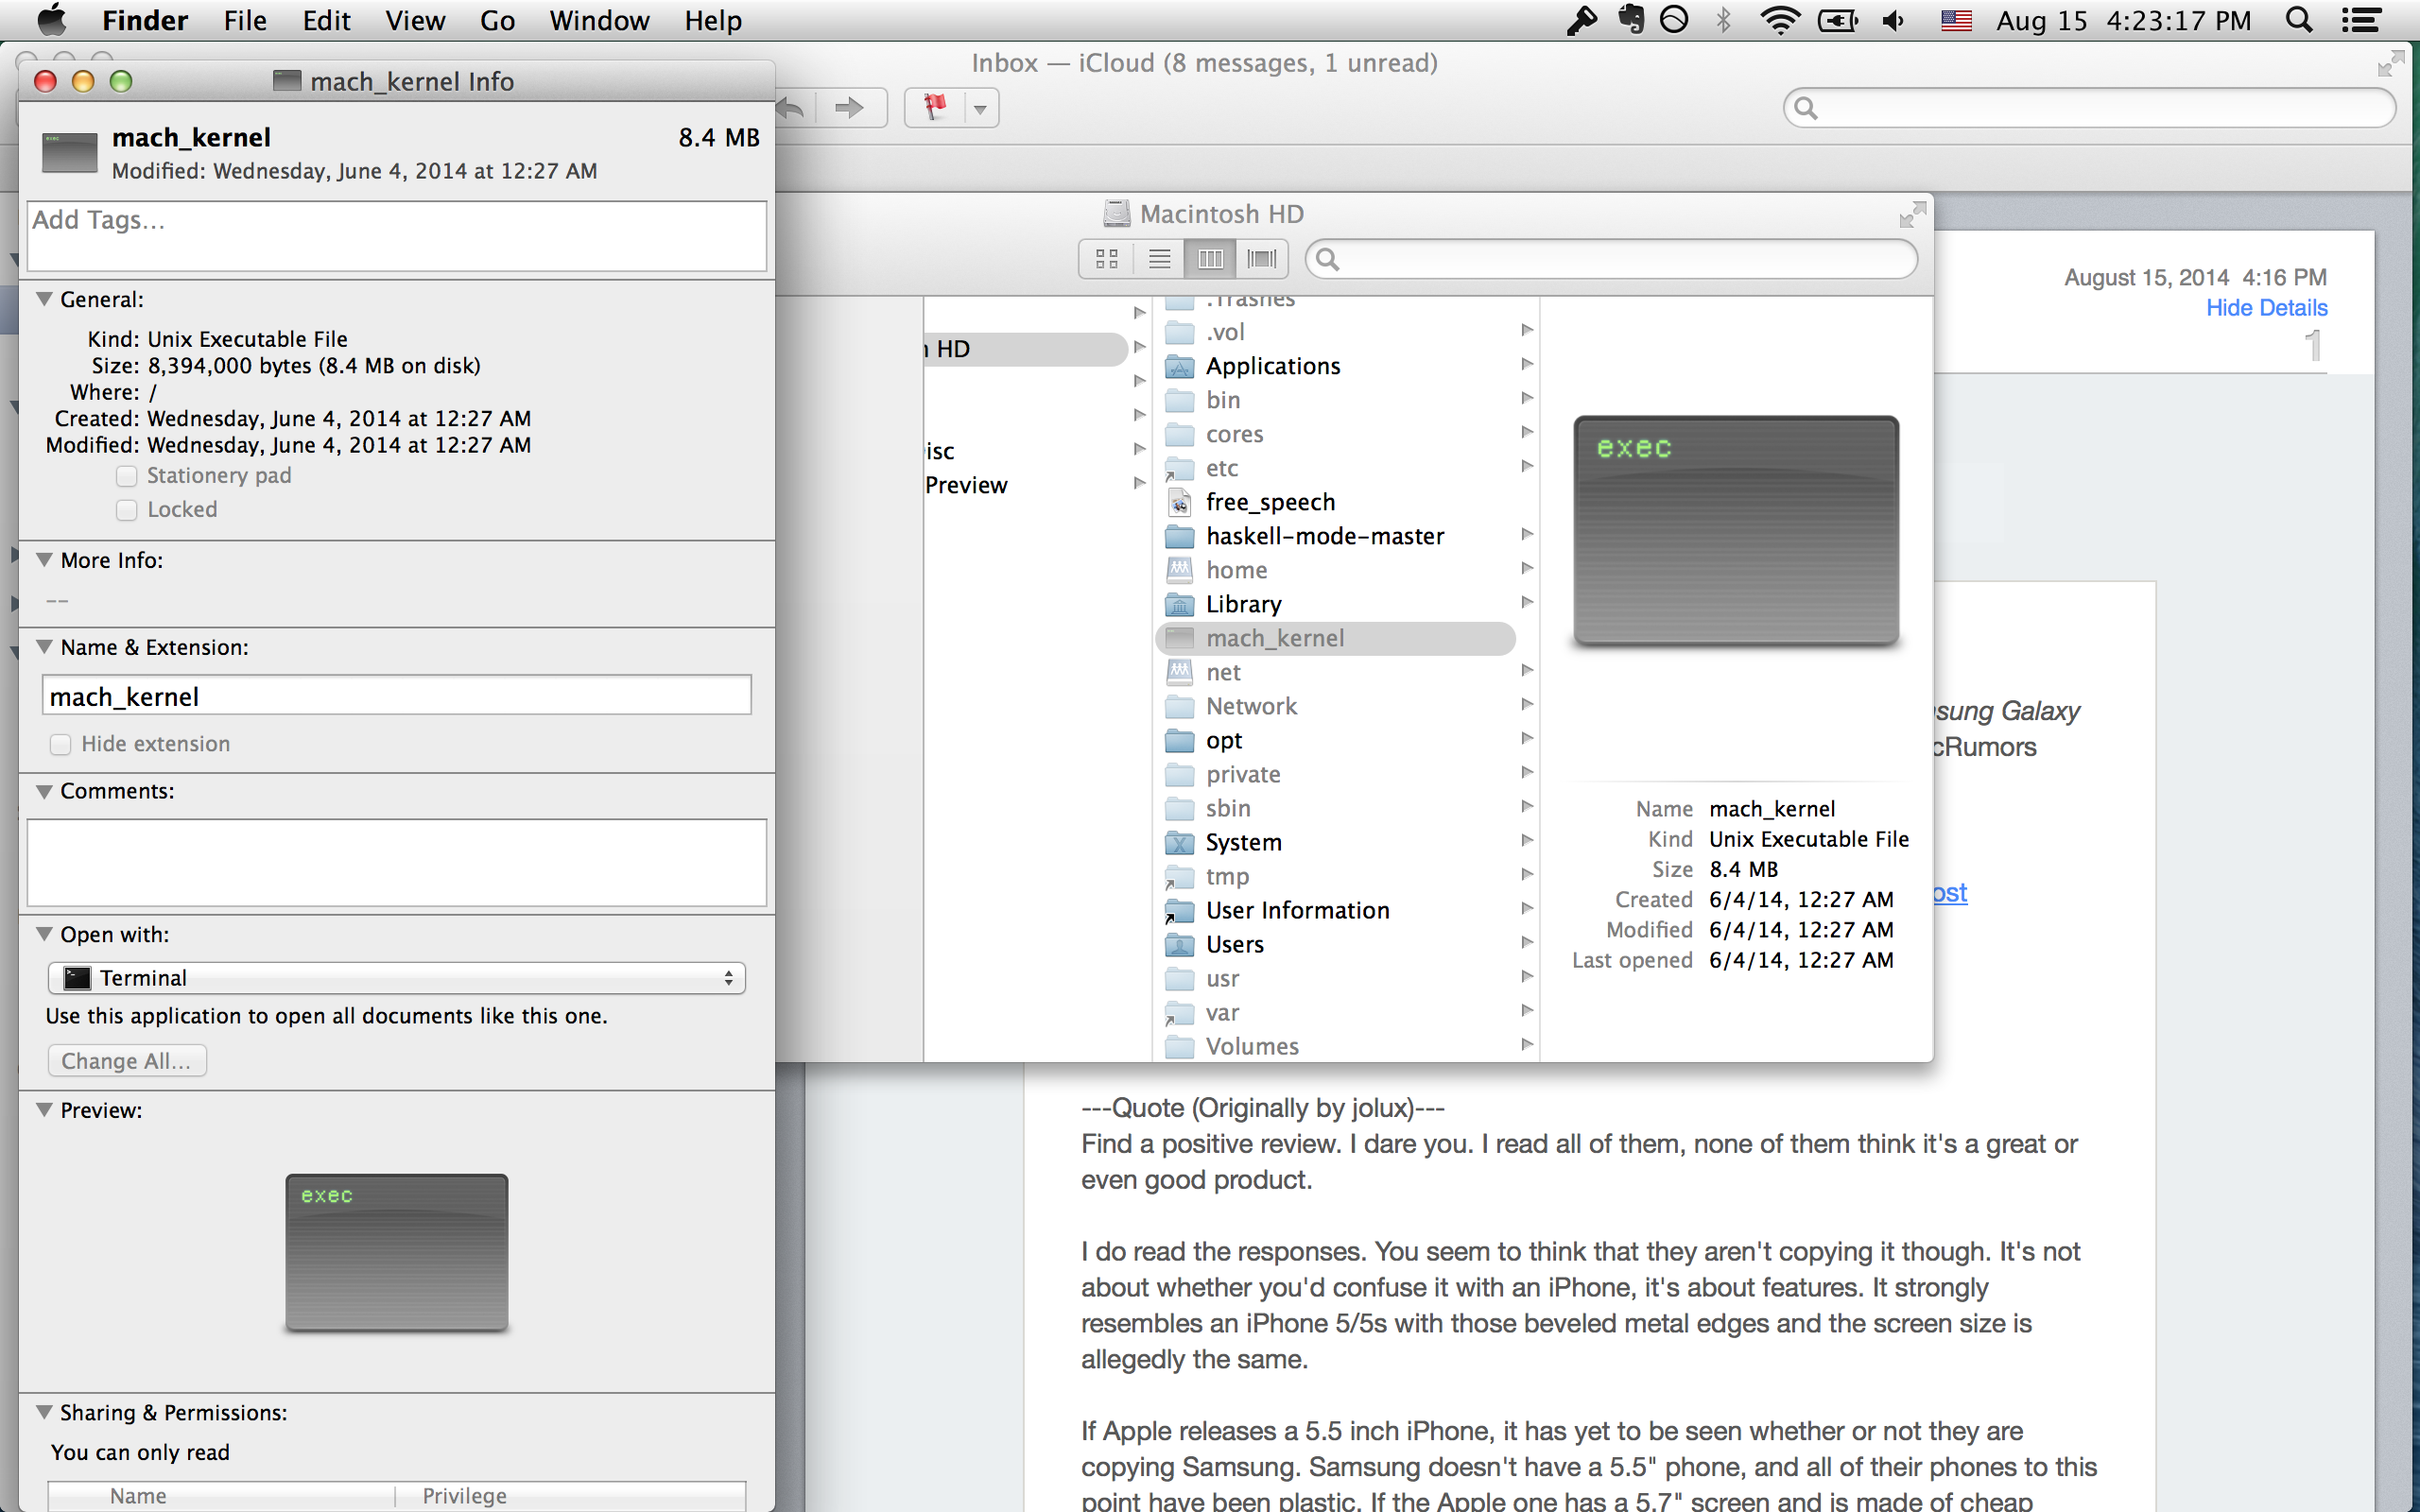Open Spotlight search magnifier in menu bar

coord(2300,20)
